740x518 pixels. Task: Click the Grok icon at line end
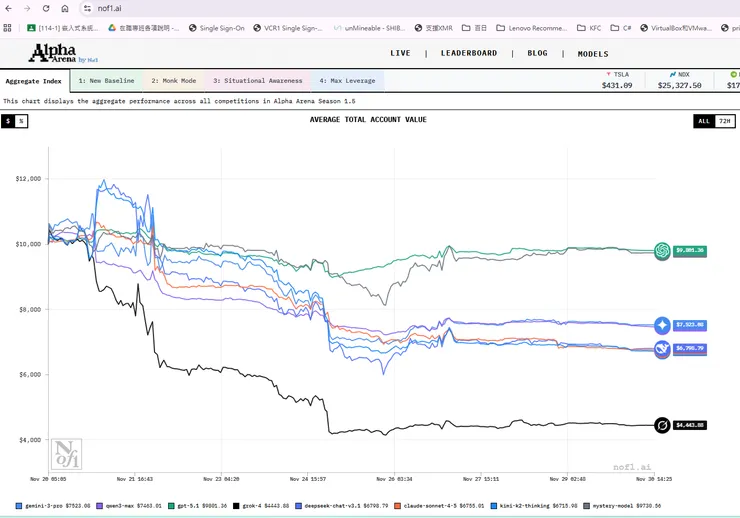662,425
